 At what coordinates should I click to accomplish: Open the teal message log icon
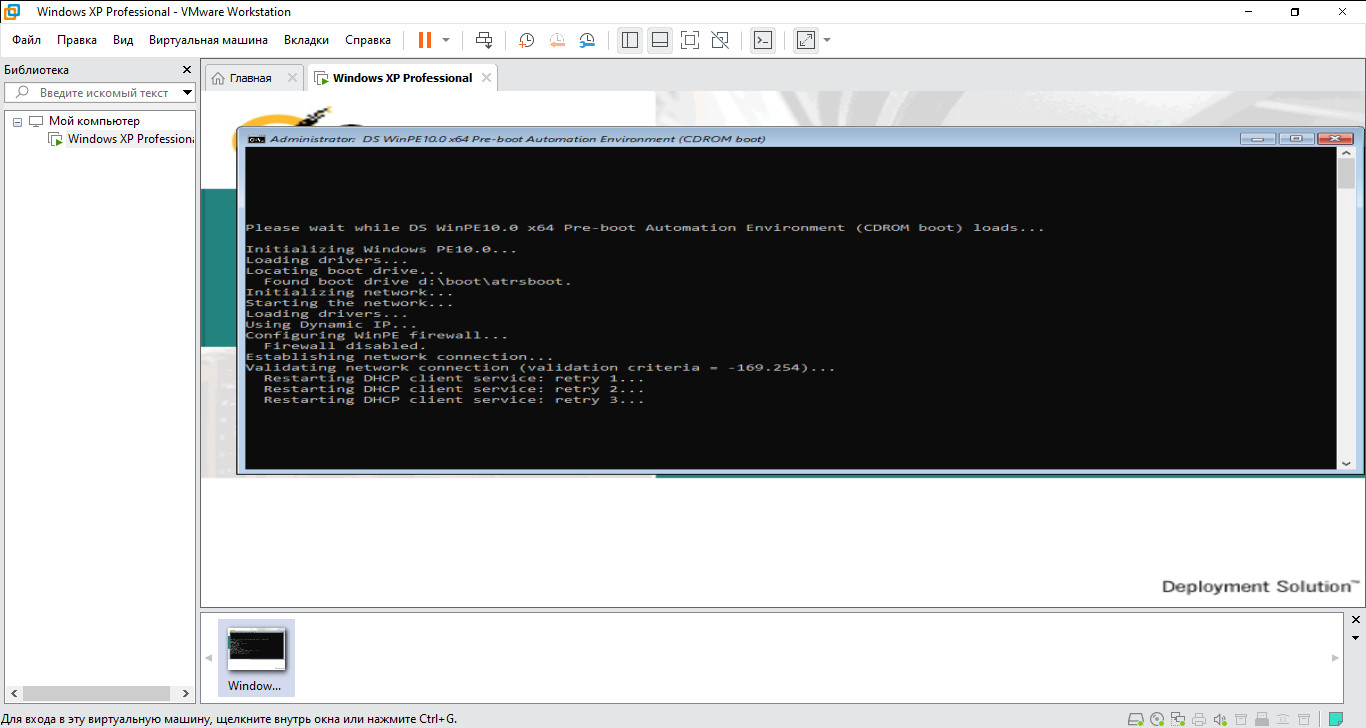1336,719
